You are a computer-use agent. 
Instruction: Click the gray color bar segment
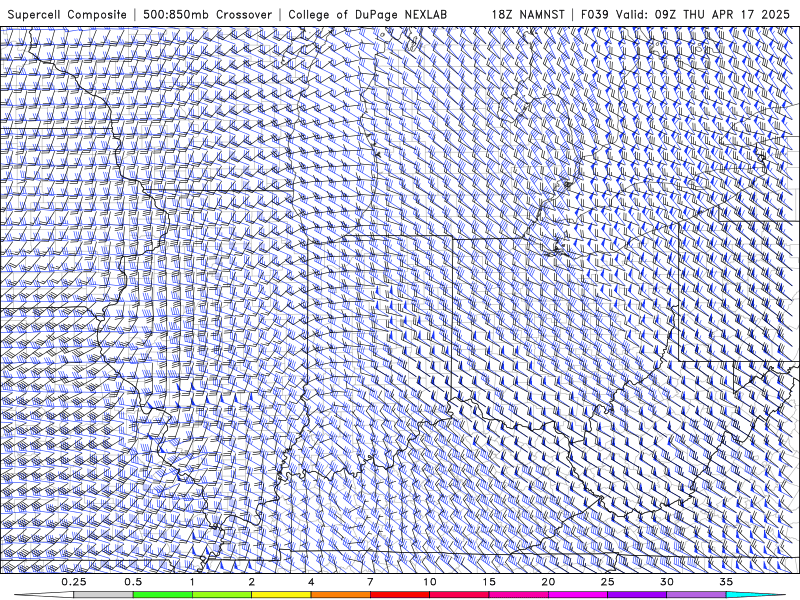103,594
